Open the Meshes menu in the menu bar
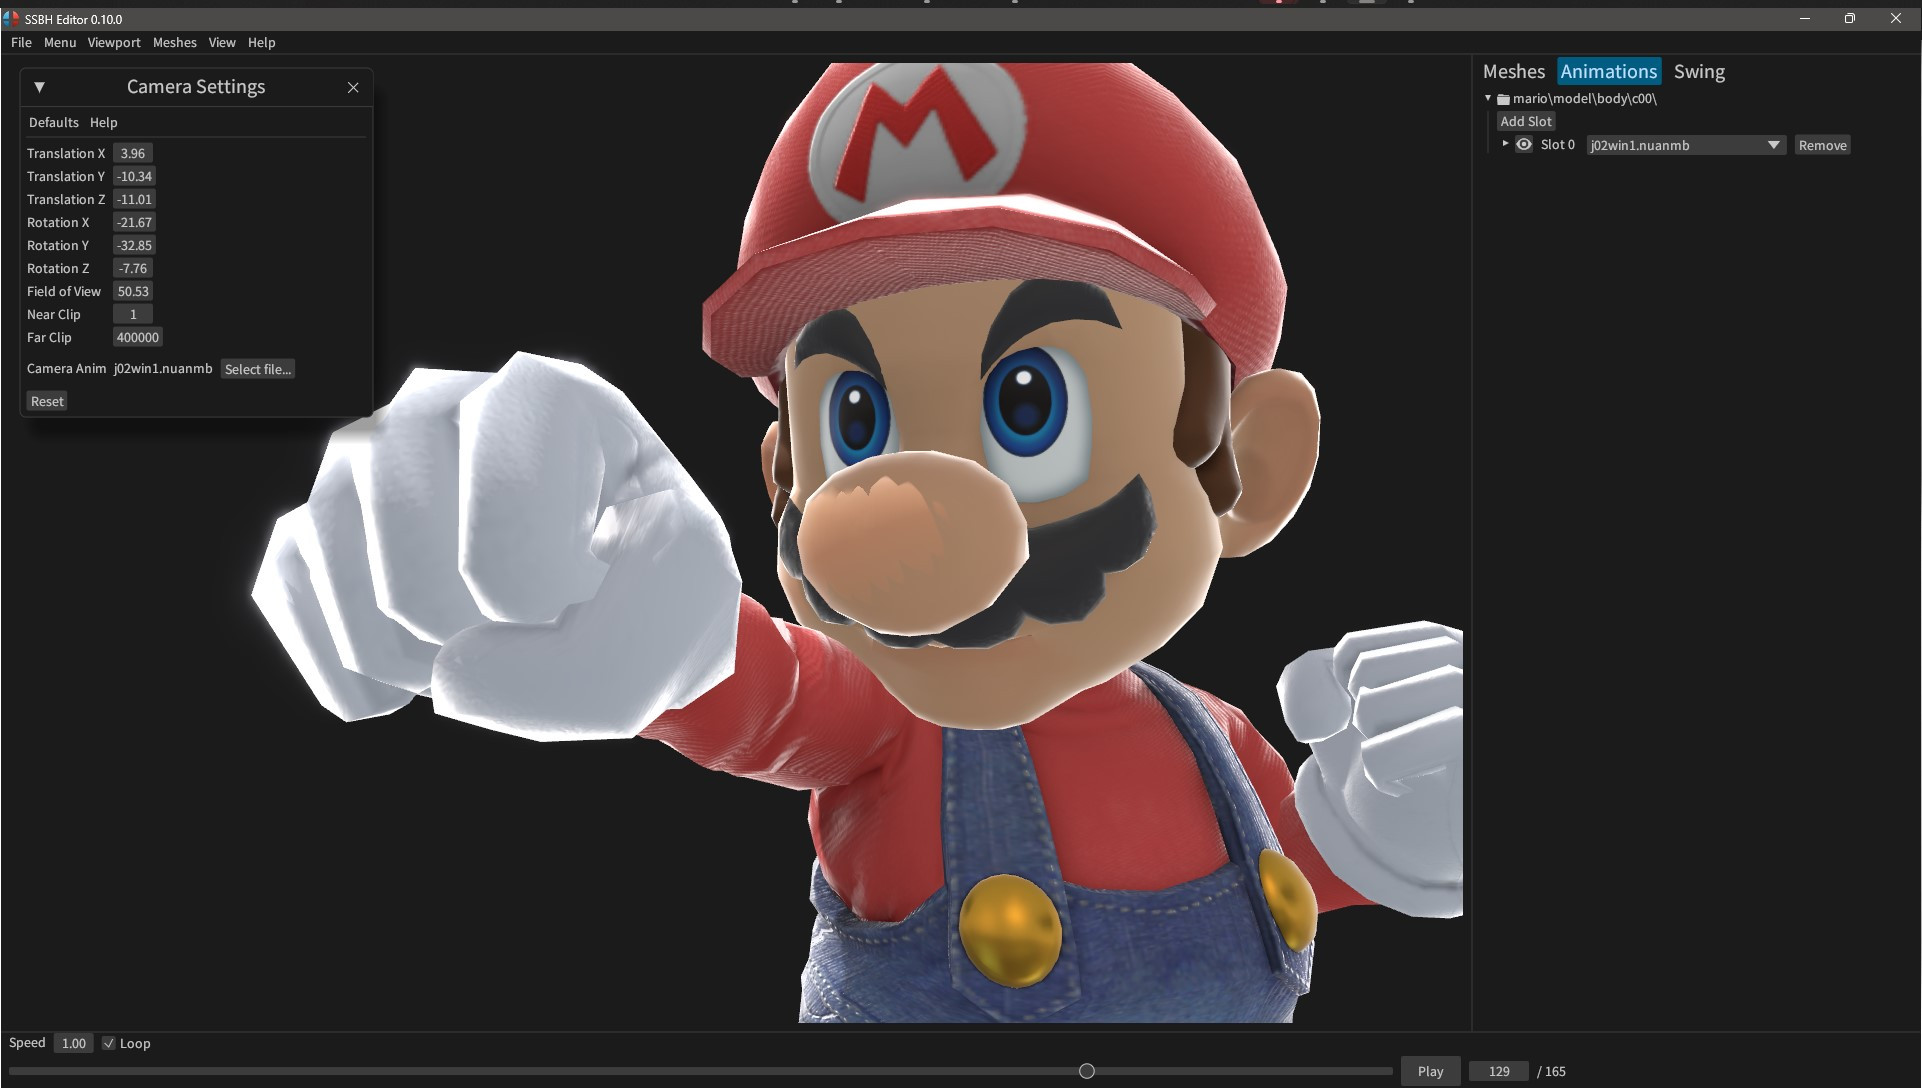1922x1088 pixels. (175, 43)
